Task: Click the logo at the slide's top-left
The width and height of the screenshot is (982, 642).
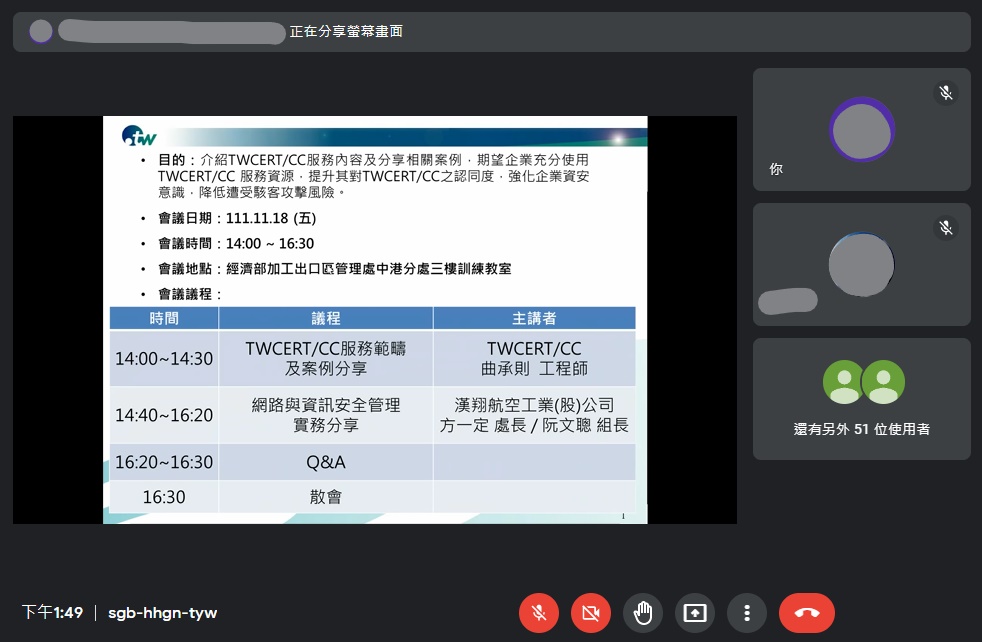Action: point(139,136)
